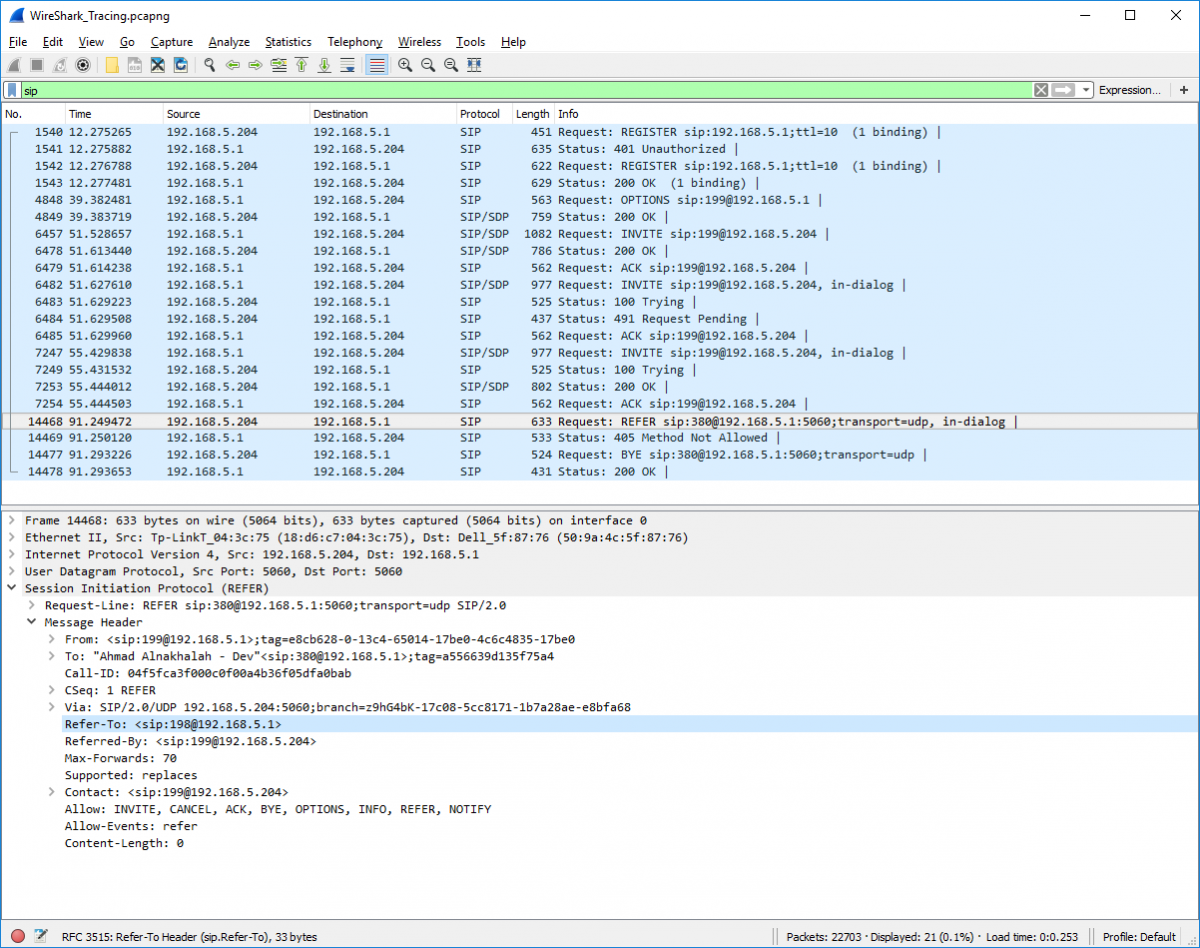Screen dimensions: 1200x948
Task: Open the recent display filters dropdown
Action: (x=1086, y=90)
